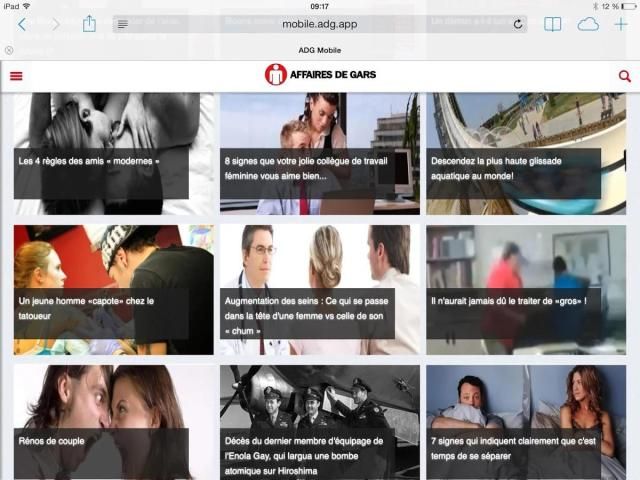Open the 7 signes se séparer article
Image resolution: width=640 pixels, height=480 pixels.
click(526, 422)
